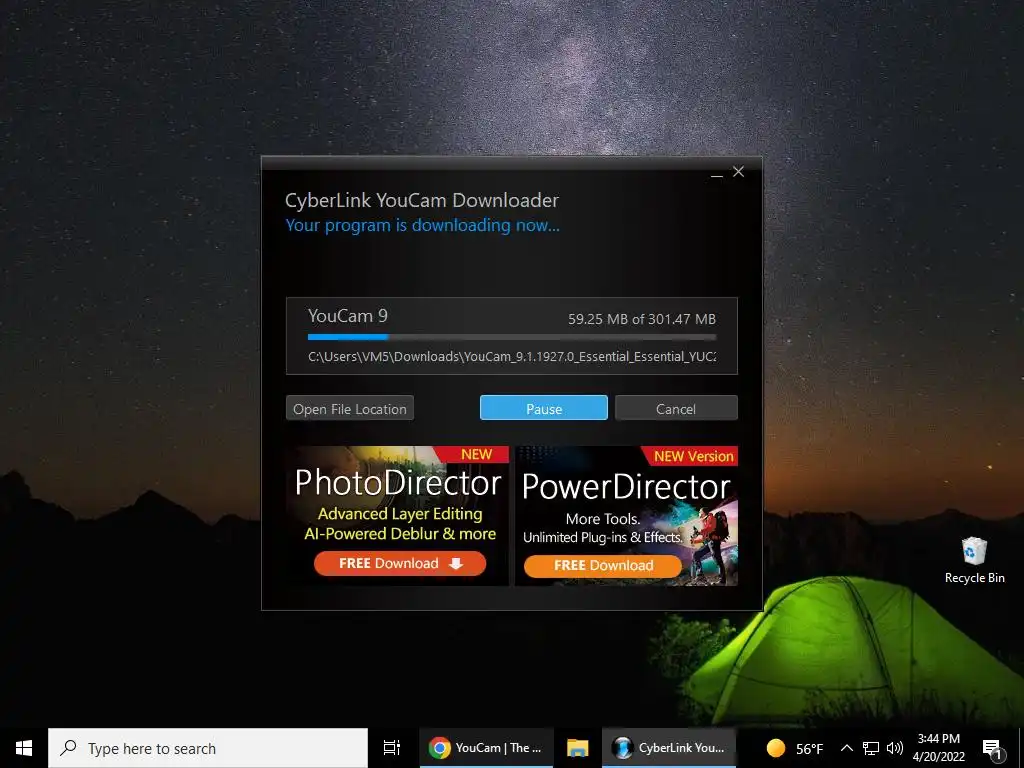Switch to the Chrome YouCam taskbar window
The image size is (1024, 768).
[x=486, y=748]
